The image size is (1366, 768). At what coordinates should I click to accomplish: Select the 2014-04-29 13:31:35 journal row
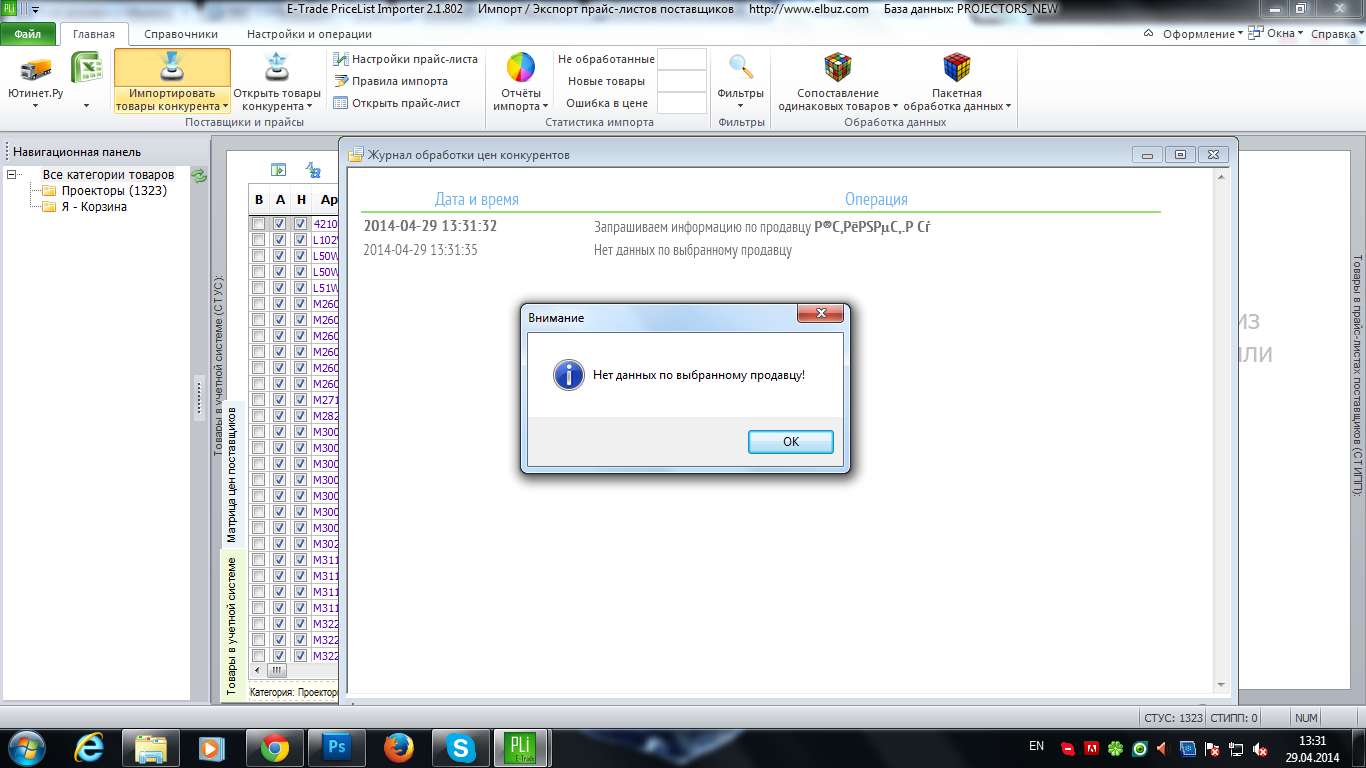coord(762,250)
